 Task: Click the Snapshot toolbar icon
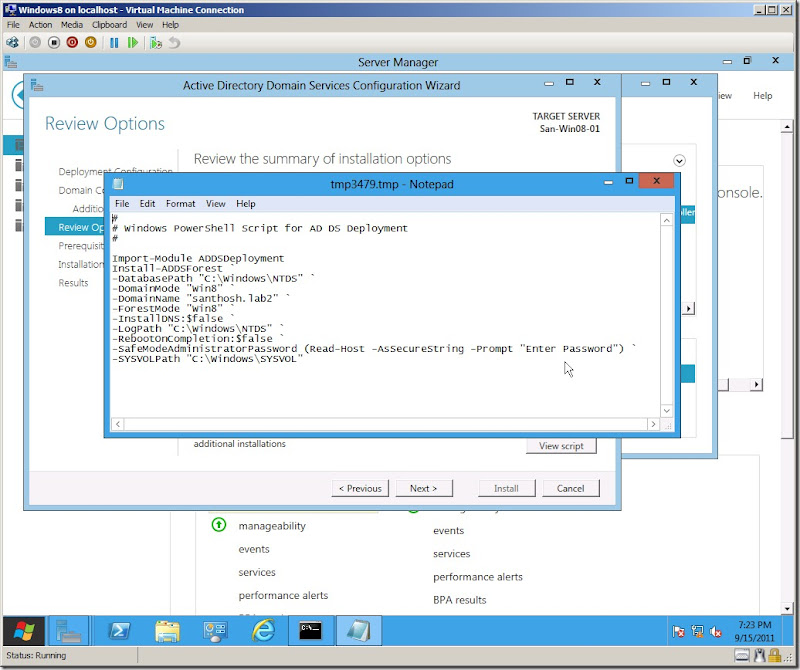pos(155,43)
